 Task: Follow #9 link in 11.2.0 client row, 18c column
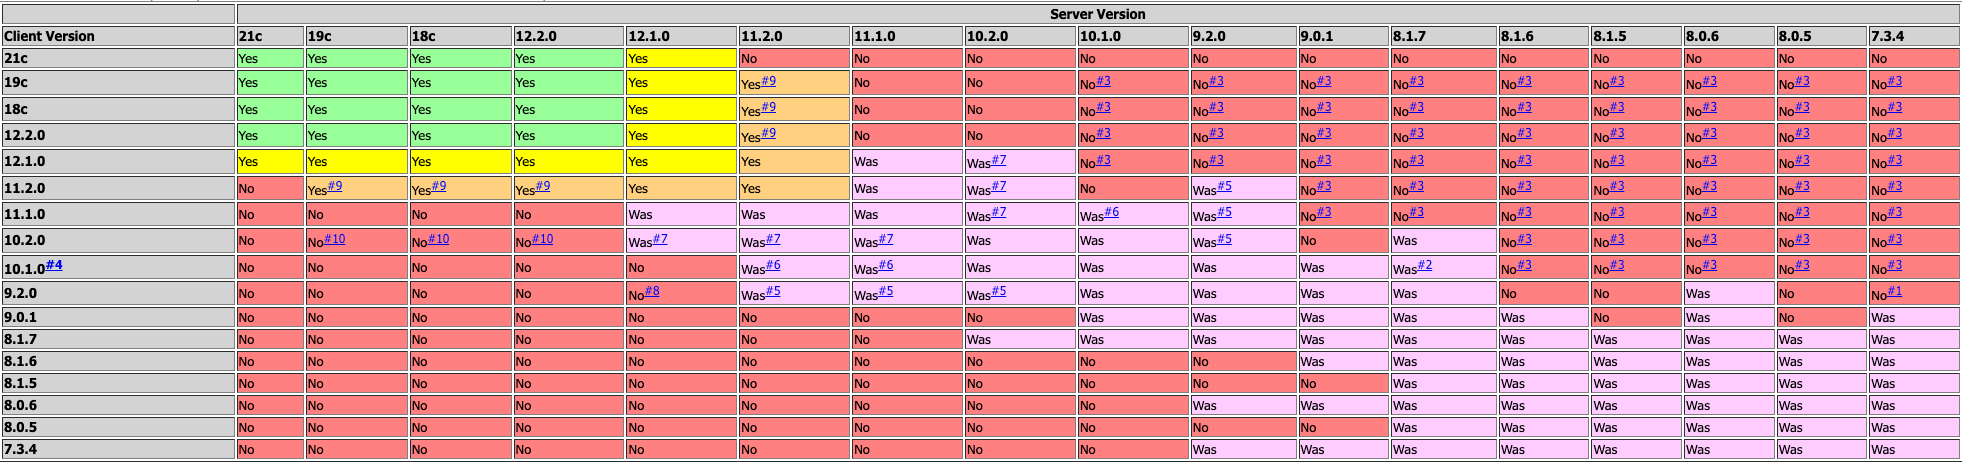439,186
